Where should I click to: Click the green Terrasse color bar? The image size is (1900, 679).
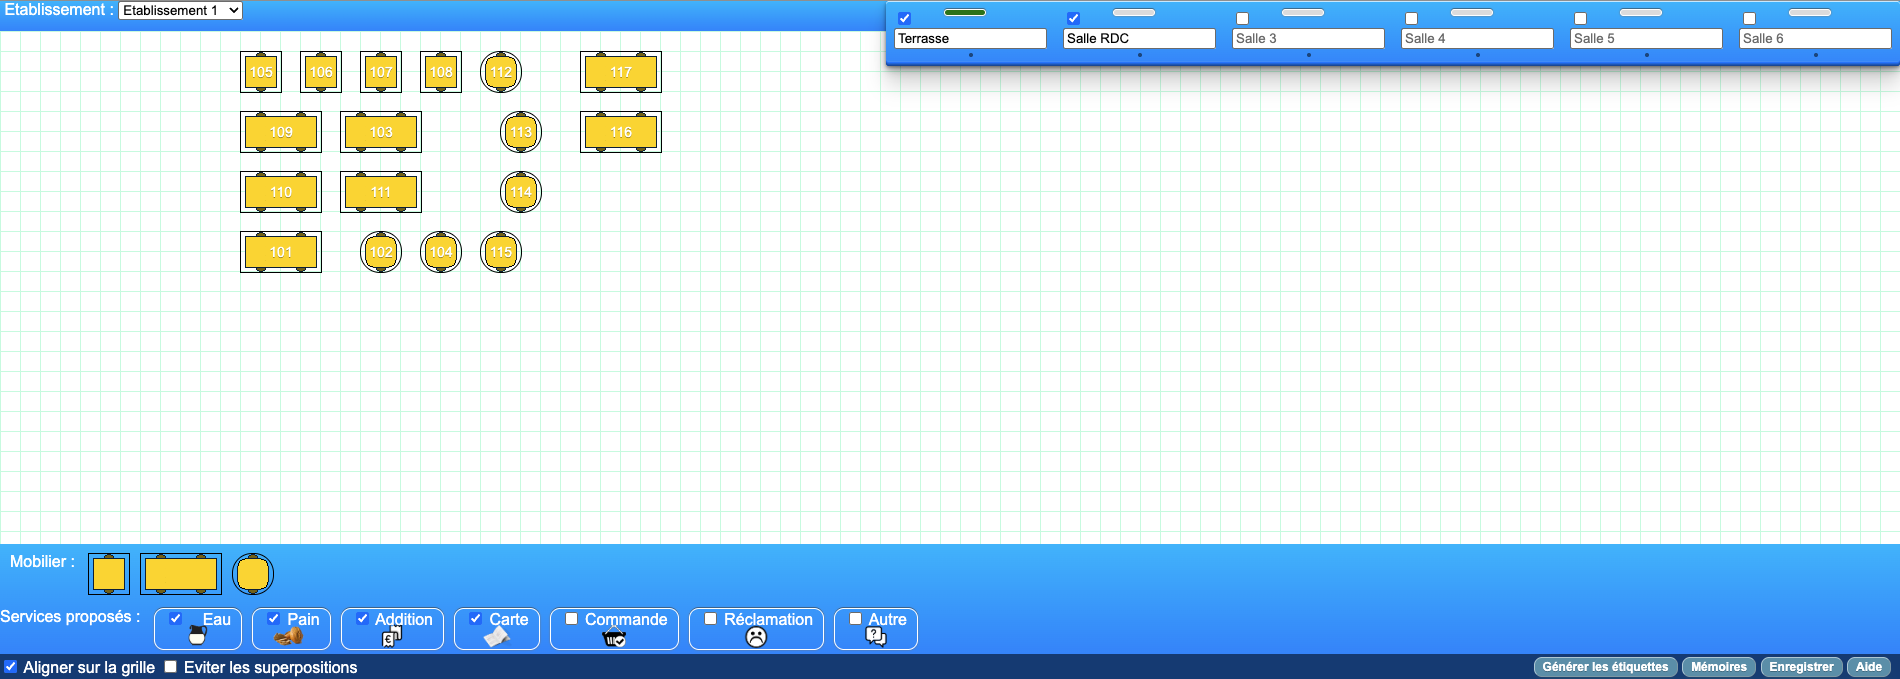[x=965, y=13]
